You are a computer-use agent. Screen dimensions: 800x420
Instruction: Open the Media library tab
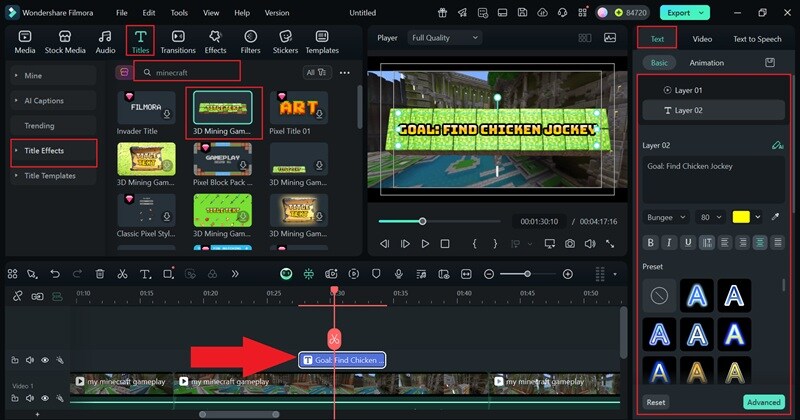pyautogui.click(x=24, y=42)
